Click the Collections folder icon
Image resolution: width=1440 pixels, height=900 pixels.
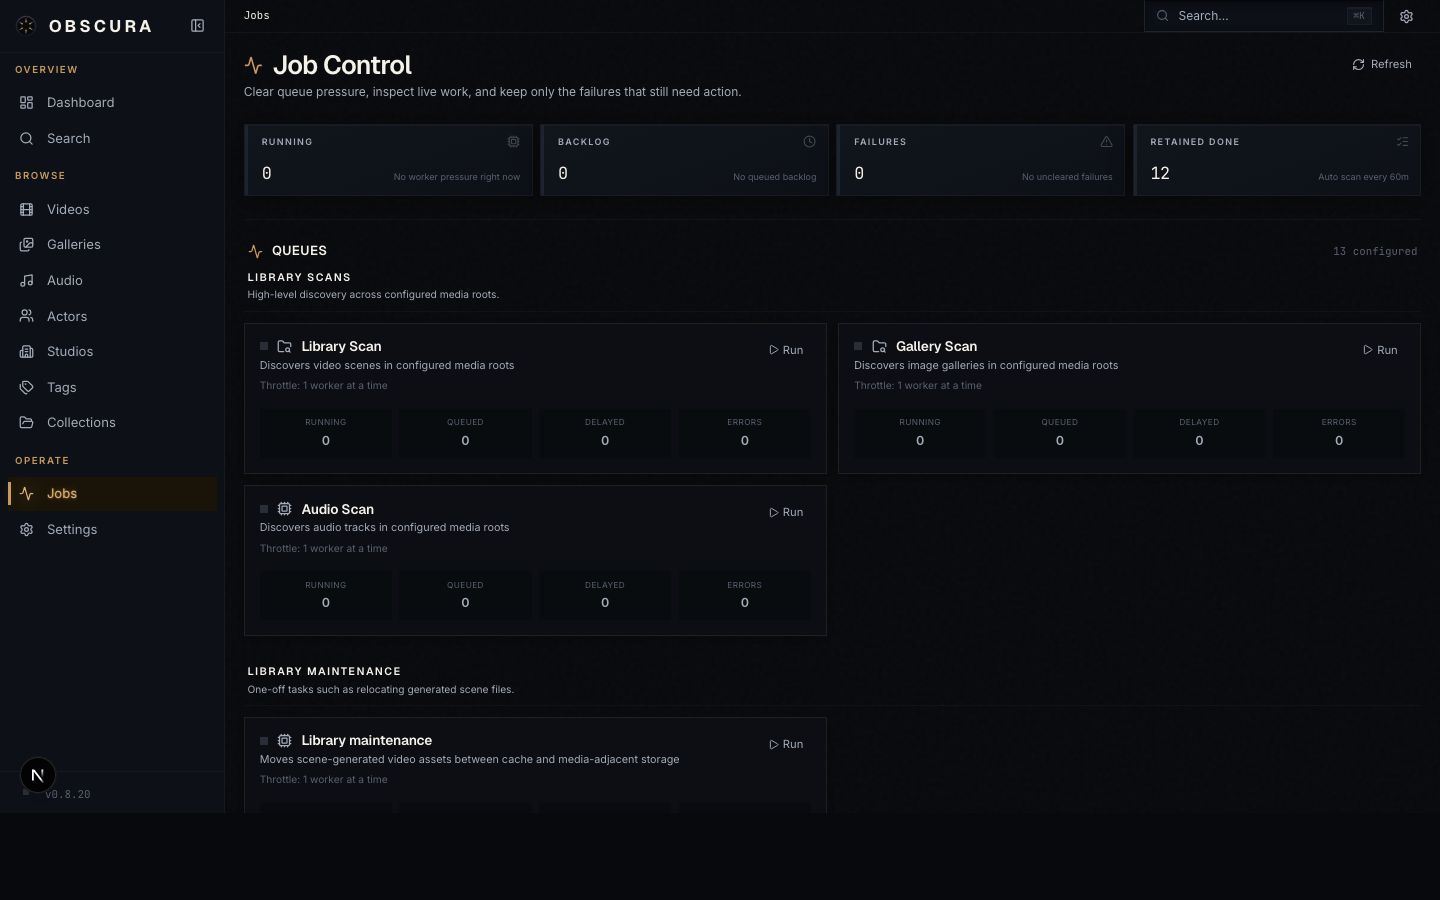tap(27, 423)
